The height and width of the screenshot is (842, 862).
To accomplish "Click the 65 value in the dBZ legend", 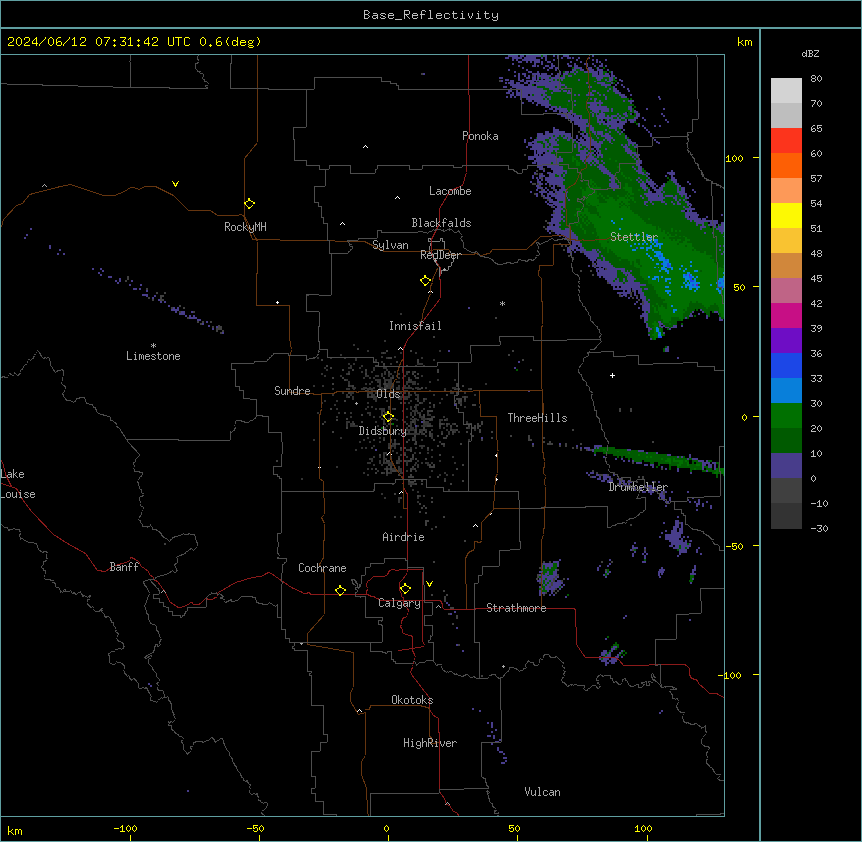I will (x=816, y=128).
